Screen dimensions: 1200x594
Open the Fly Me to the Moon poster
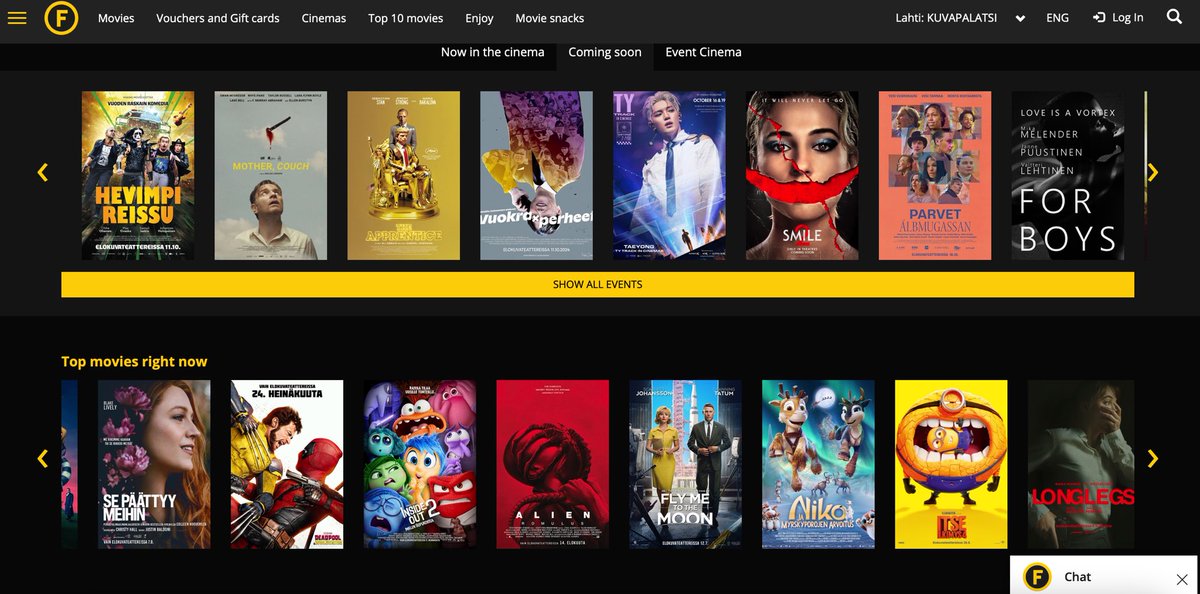[686, 464]
